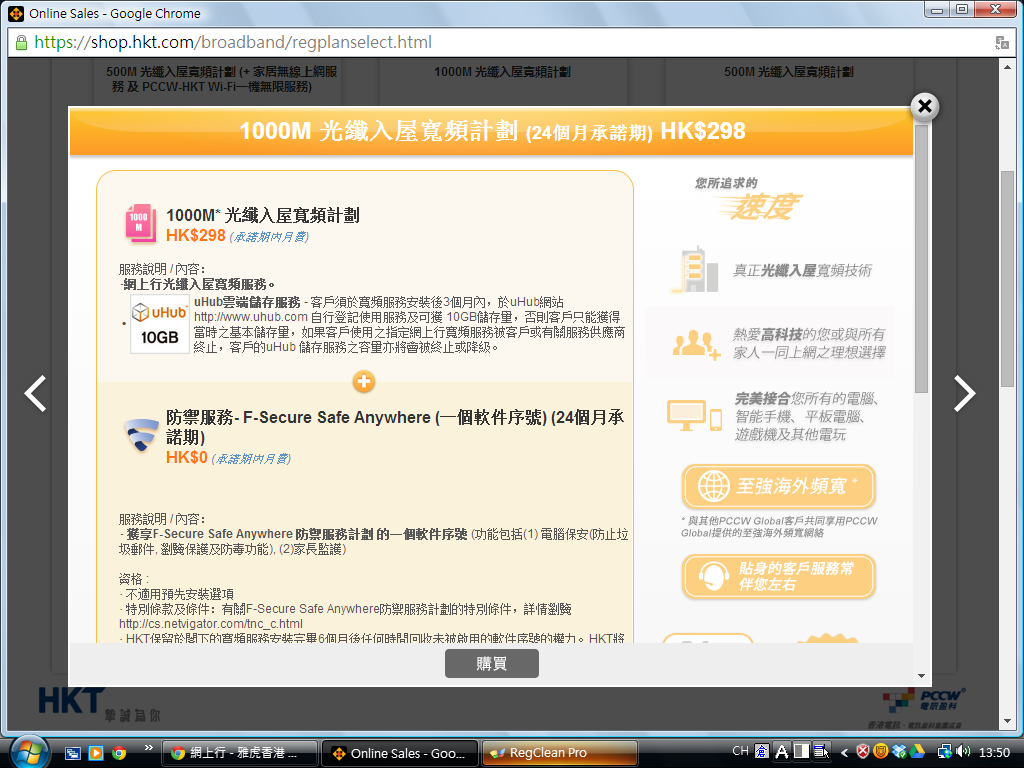Click the 1000M 光纖入屋寬頻計劃 plan heading
The height and width of the screenshot is (768, 1024).
(x=263, y=216)
